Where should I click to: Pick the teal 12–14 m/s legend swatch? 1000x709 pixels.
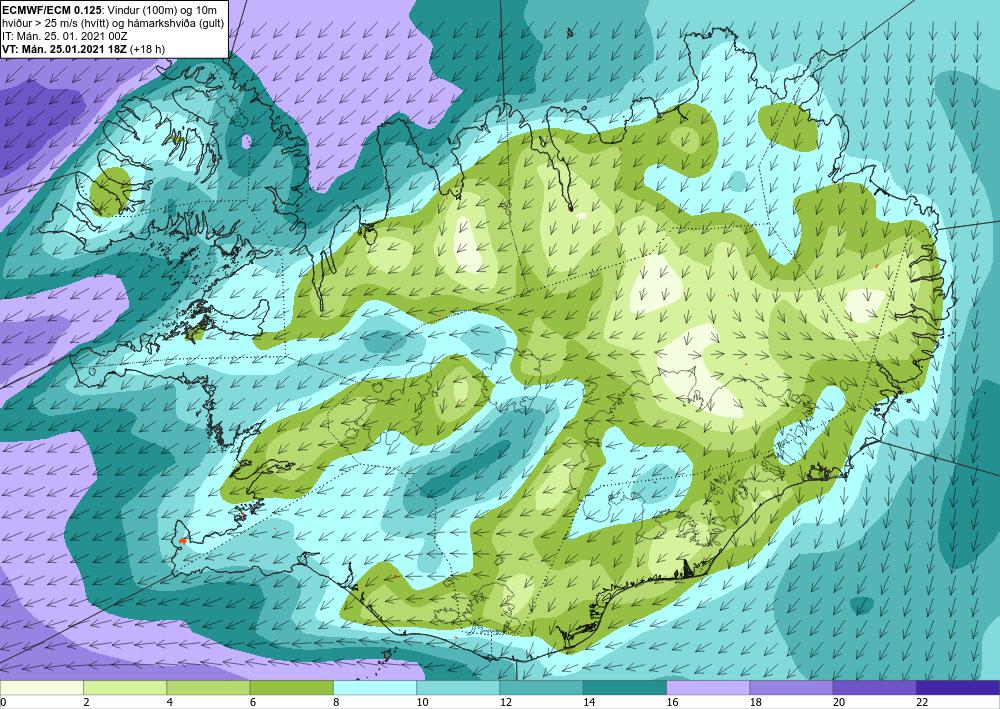click(x=541, y=687)
